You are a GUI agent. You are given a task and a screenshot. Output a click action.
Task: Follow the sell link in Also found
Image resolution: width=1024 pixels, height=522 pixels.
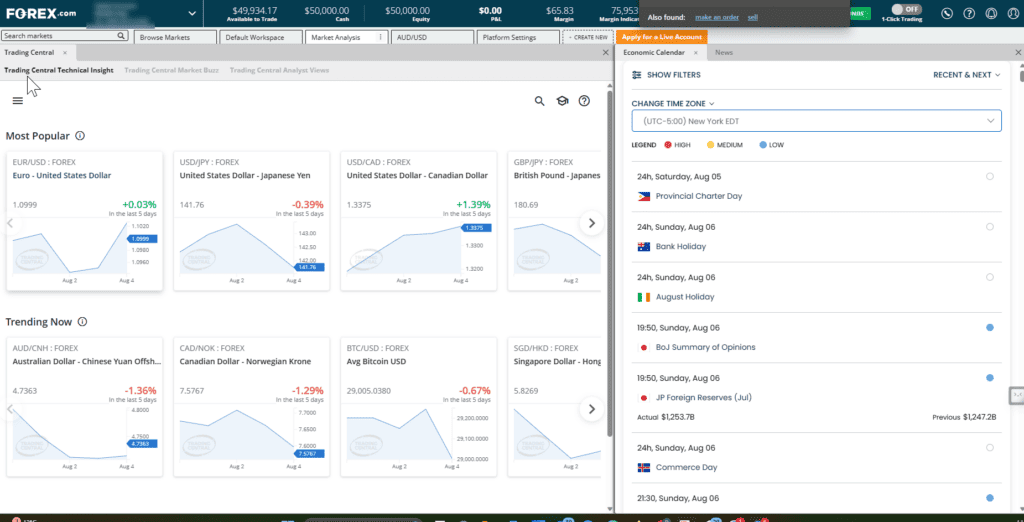(x=753, y=17)
